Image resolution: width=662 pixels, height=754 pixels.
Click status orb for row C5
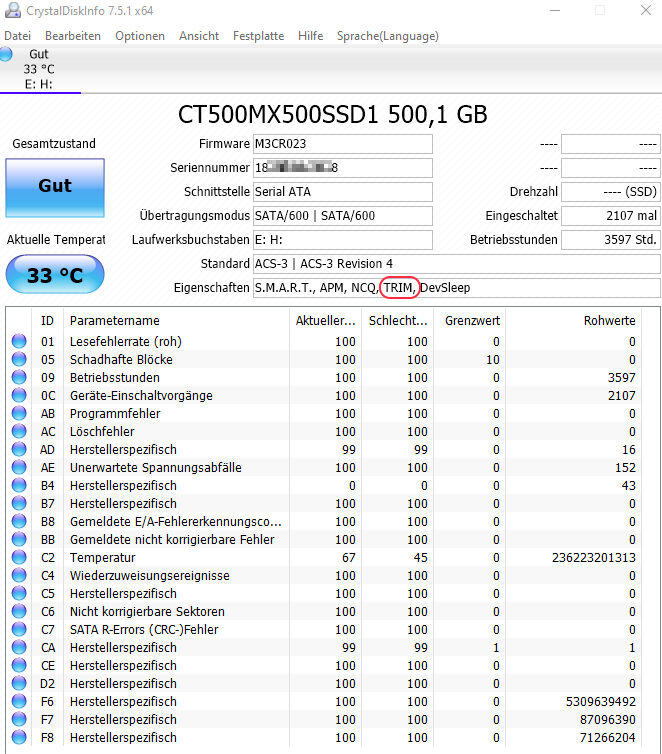tap(19, 593)
